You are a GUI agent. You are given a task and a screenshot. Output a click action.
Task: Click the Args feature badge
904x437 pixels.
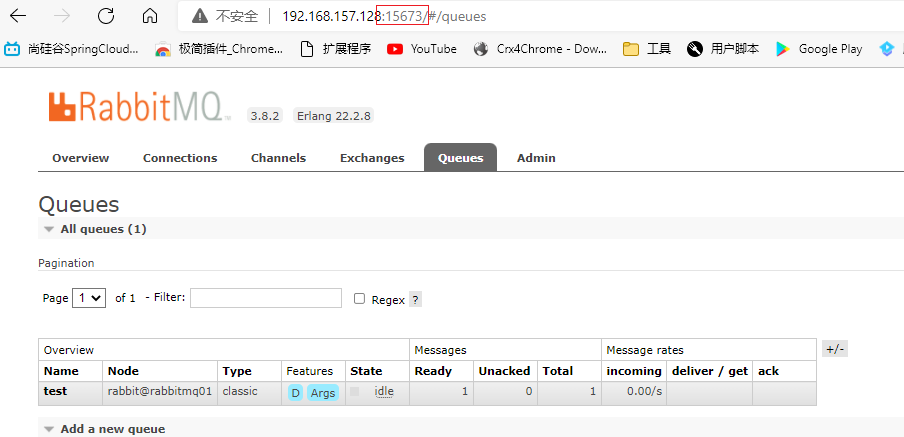coord(323,393)
